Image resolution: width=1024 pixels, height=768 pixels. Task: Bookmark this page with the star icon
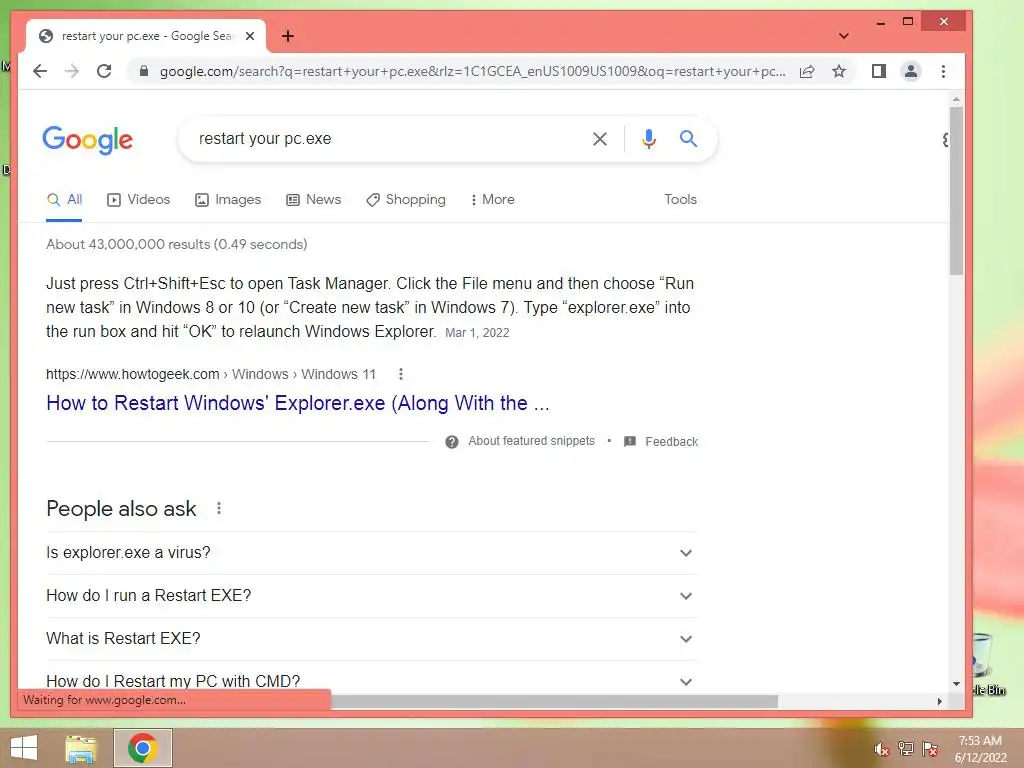tap(839, 71)
